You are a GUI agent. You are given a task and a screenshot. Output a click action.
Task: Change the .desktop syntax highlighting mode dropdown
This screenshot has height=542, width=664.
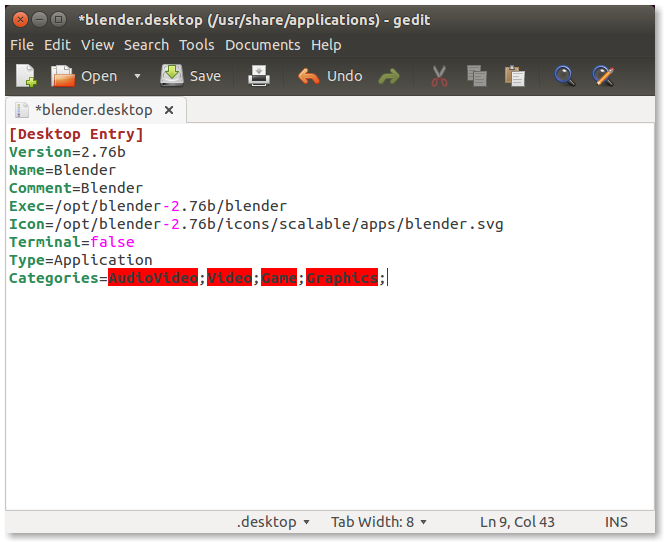(273, 522)
